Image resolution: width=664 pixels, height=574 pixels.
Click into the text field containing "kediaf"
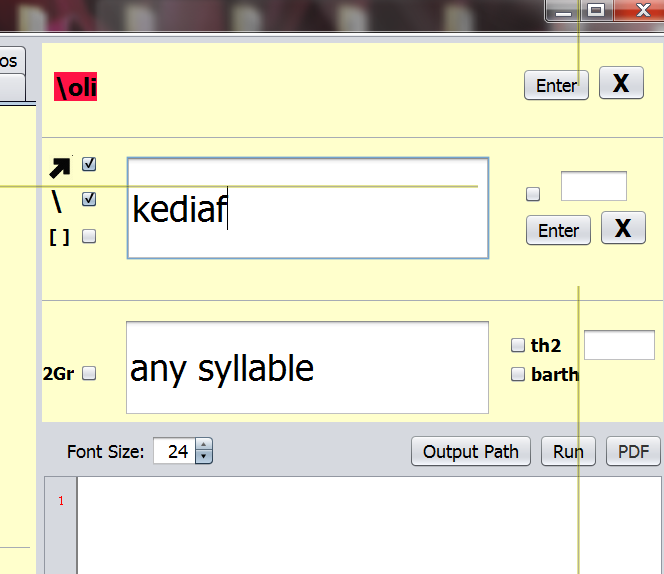pos(307,209)
